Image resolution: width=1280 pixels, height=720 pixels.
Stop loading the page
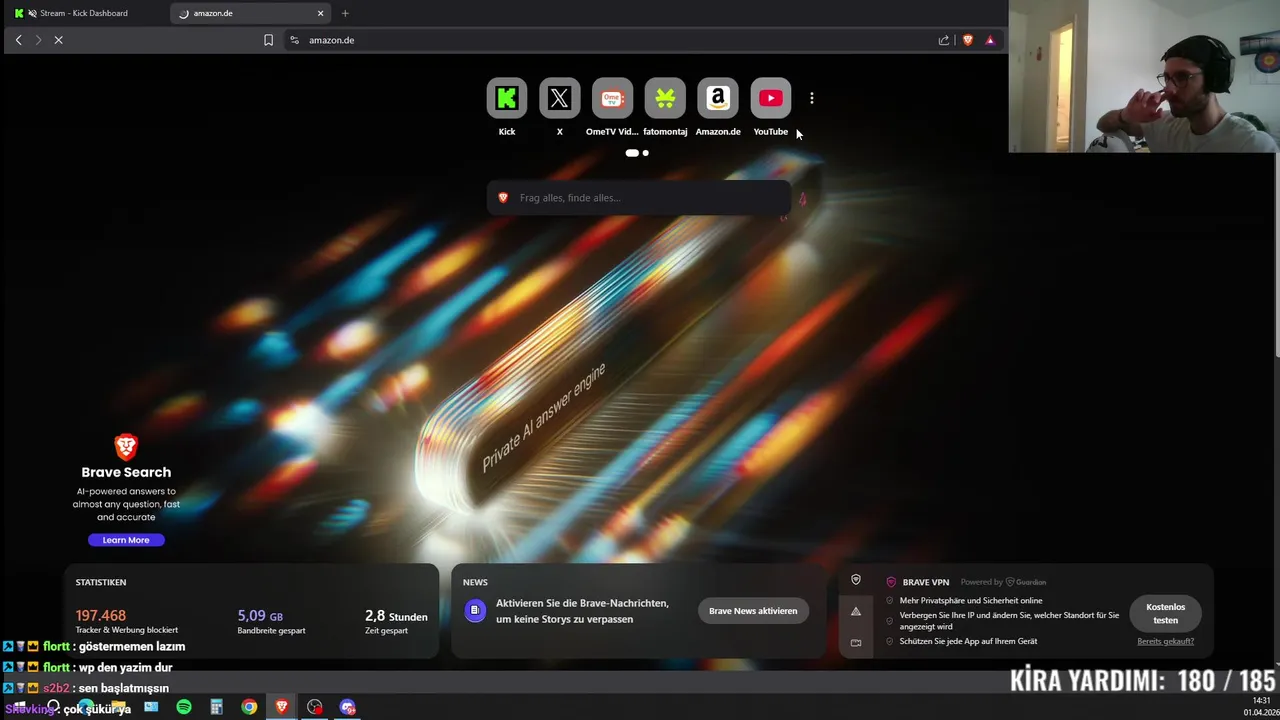(x=58, y=40)
